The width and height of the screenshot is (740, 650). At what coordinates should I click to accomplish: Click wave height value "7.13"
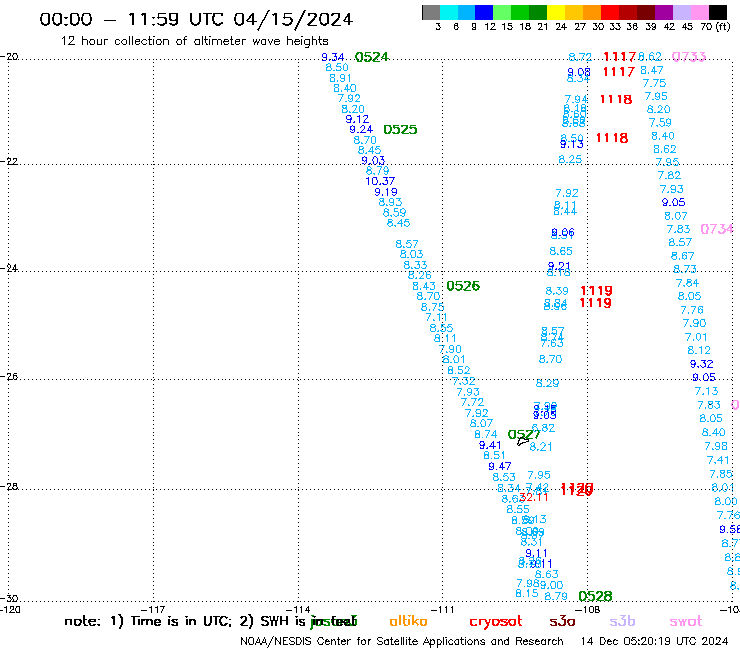click(x=706, y=391)
